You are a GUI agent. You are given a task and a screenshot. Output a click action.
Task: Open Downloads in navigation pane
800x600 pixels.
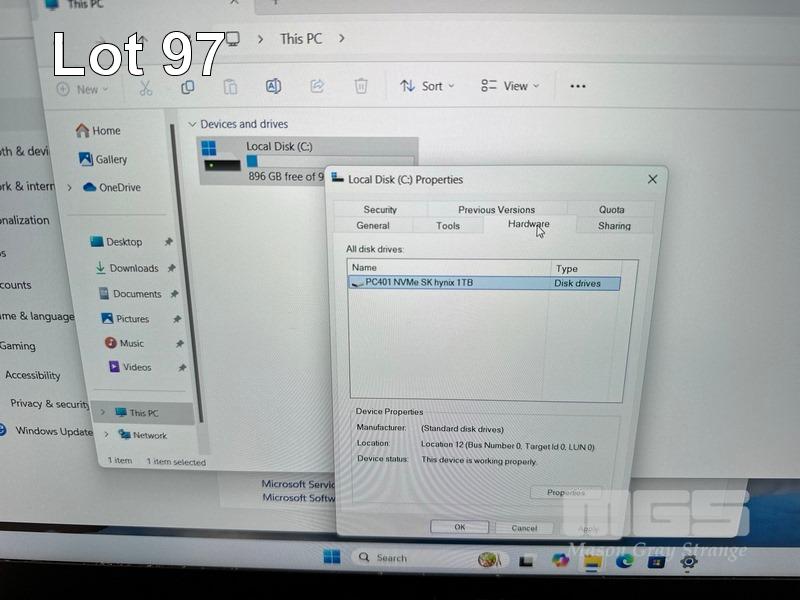pyautogui.click(x=133, y=268)
